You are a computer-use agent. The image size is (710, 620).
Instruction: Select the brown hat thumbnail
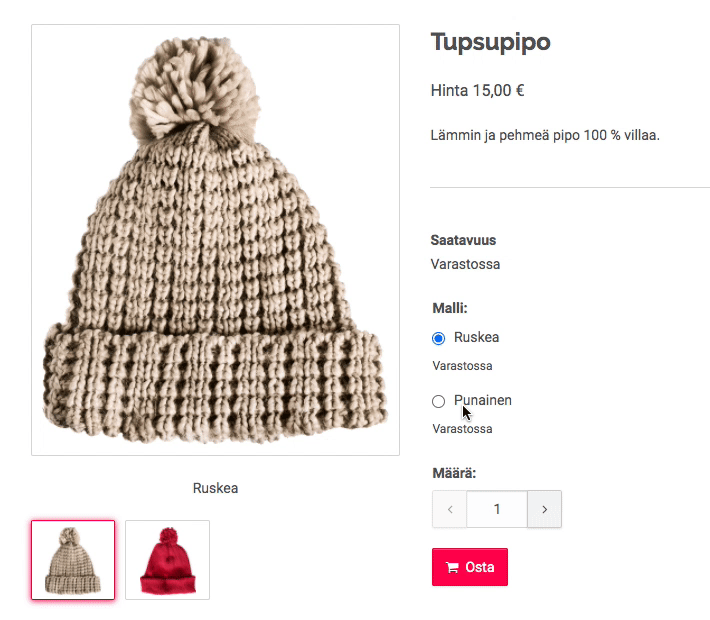coord(73,560)
